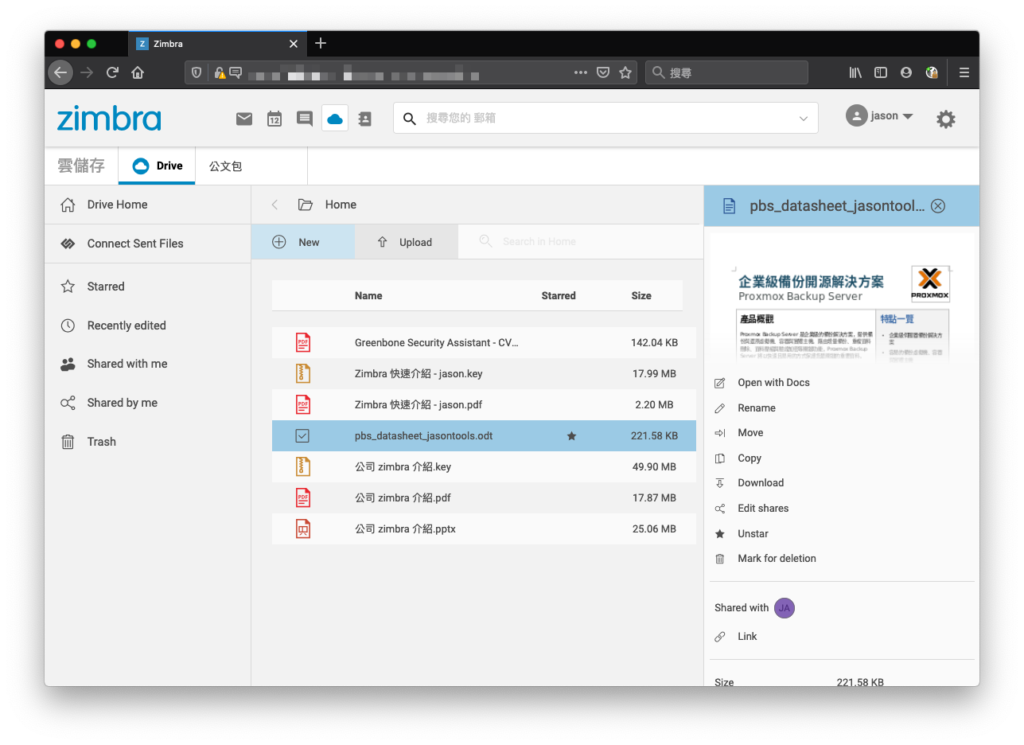Click the JA shared-with avatar
Image resolution: width=1024 pixels, height=745 pixels.
pos(784,608)
